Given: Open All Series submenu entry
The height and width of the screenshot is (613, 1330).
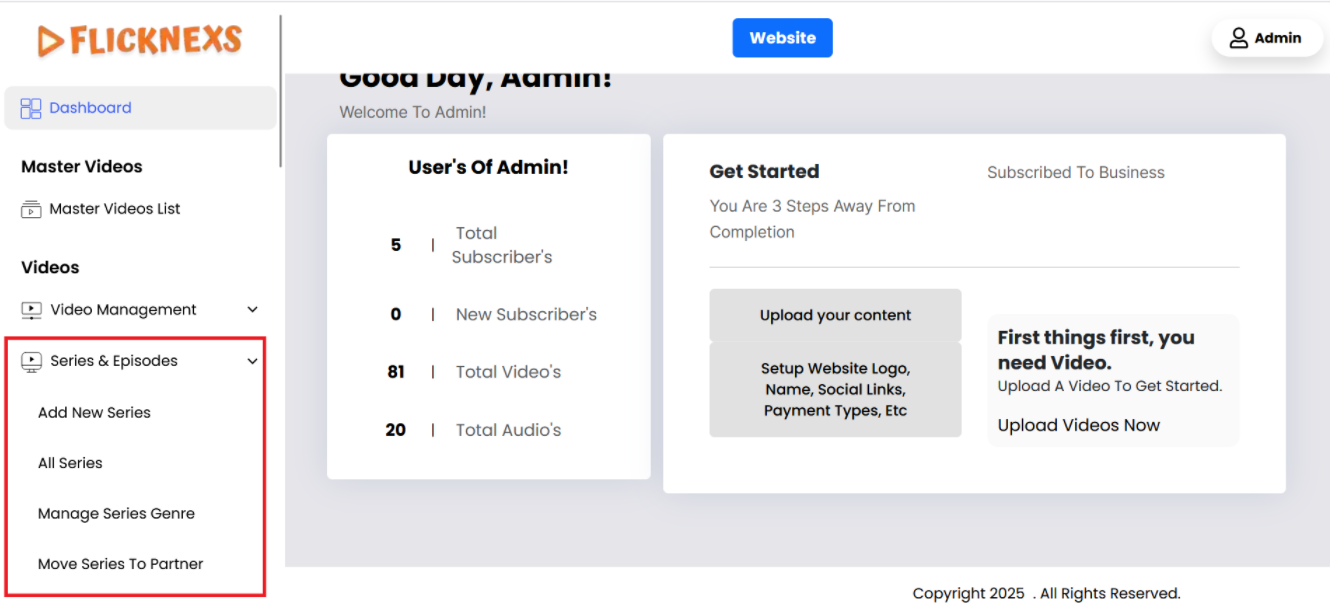Looking at the screenshot, I should (x=70, y=463).
